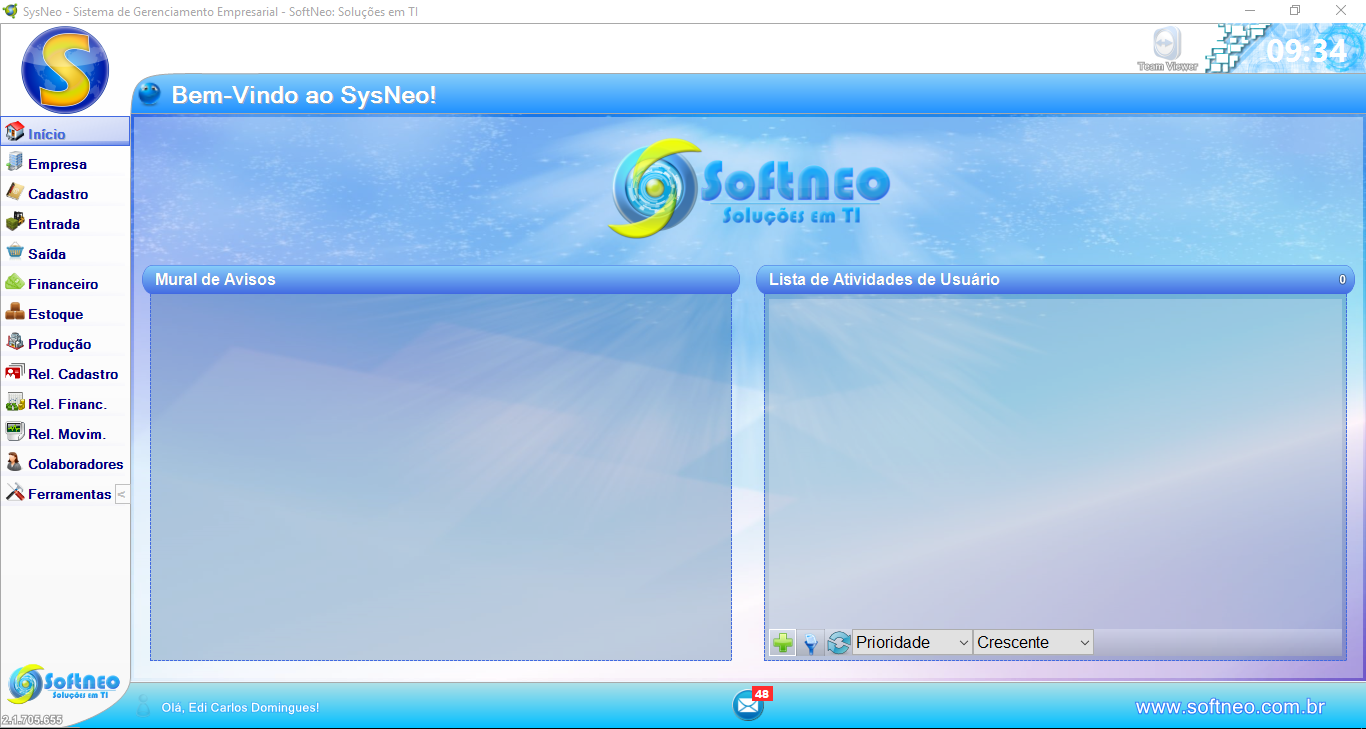Select Colaboradores in the sidebar
Image resolution: width=1366 pixels, height=729 pixels.
[x=75, y=464]
